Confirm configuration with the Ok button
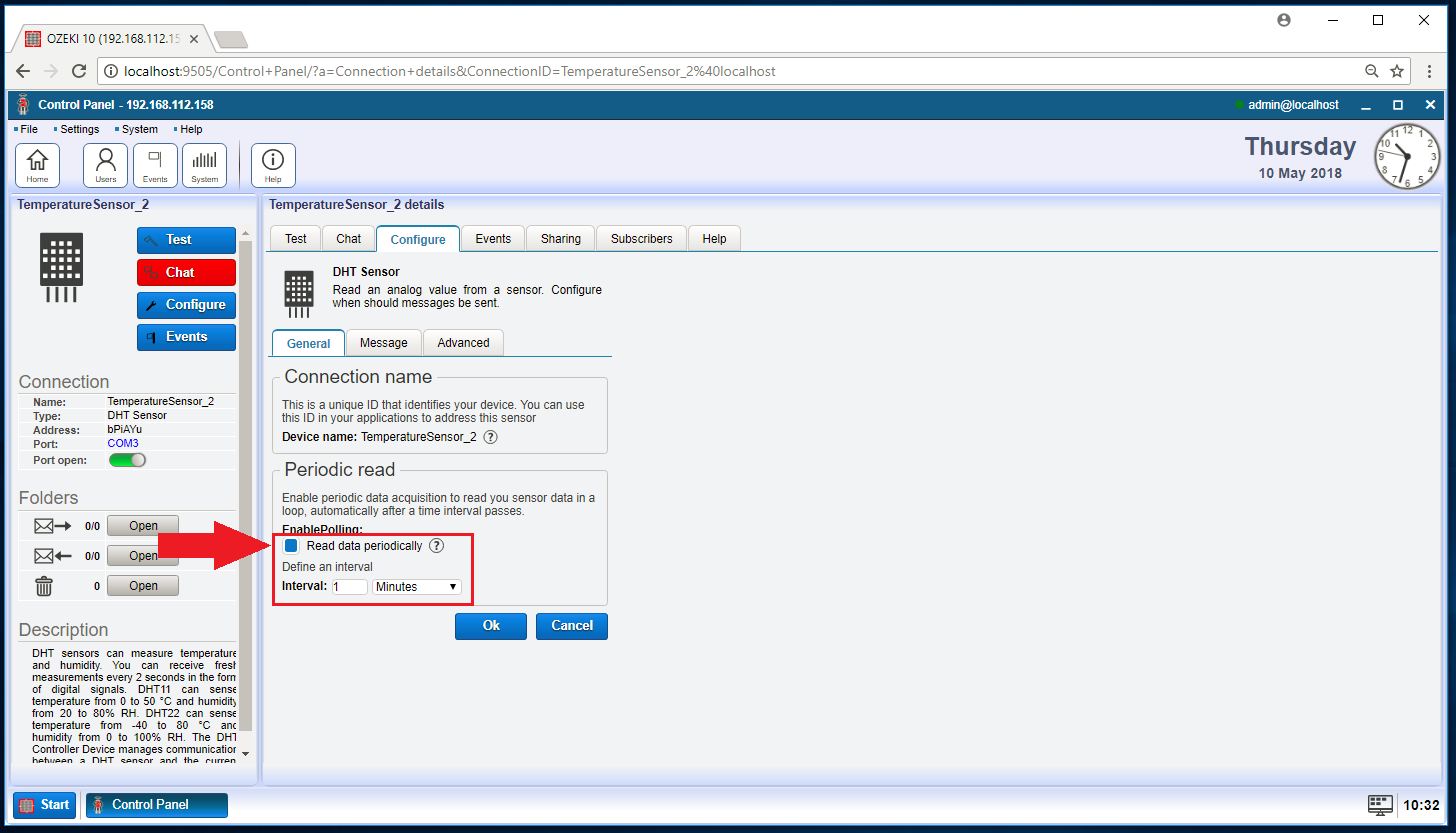This screenshot has height=833, width=1456. pos(490,626)
